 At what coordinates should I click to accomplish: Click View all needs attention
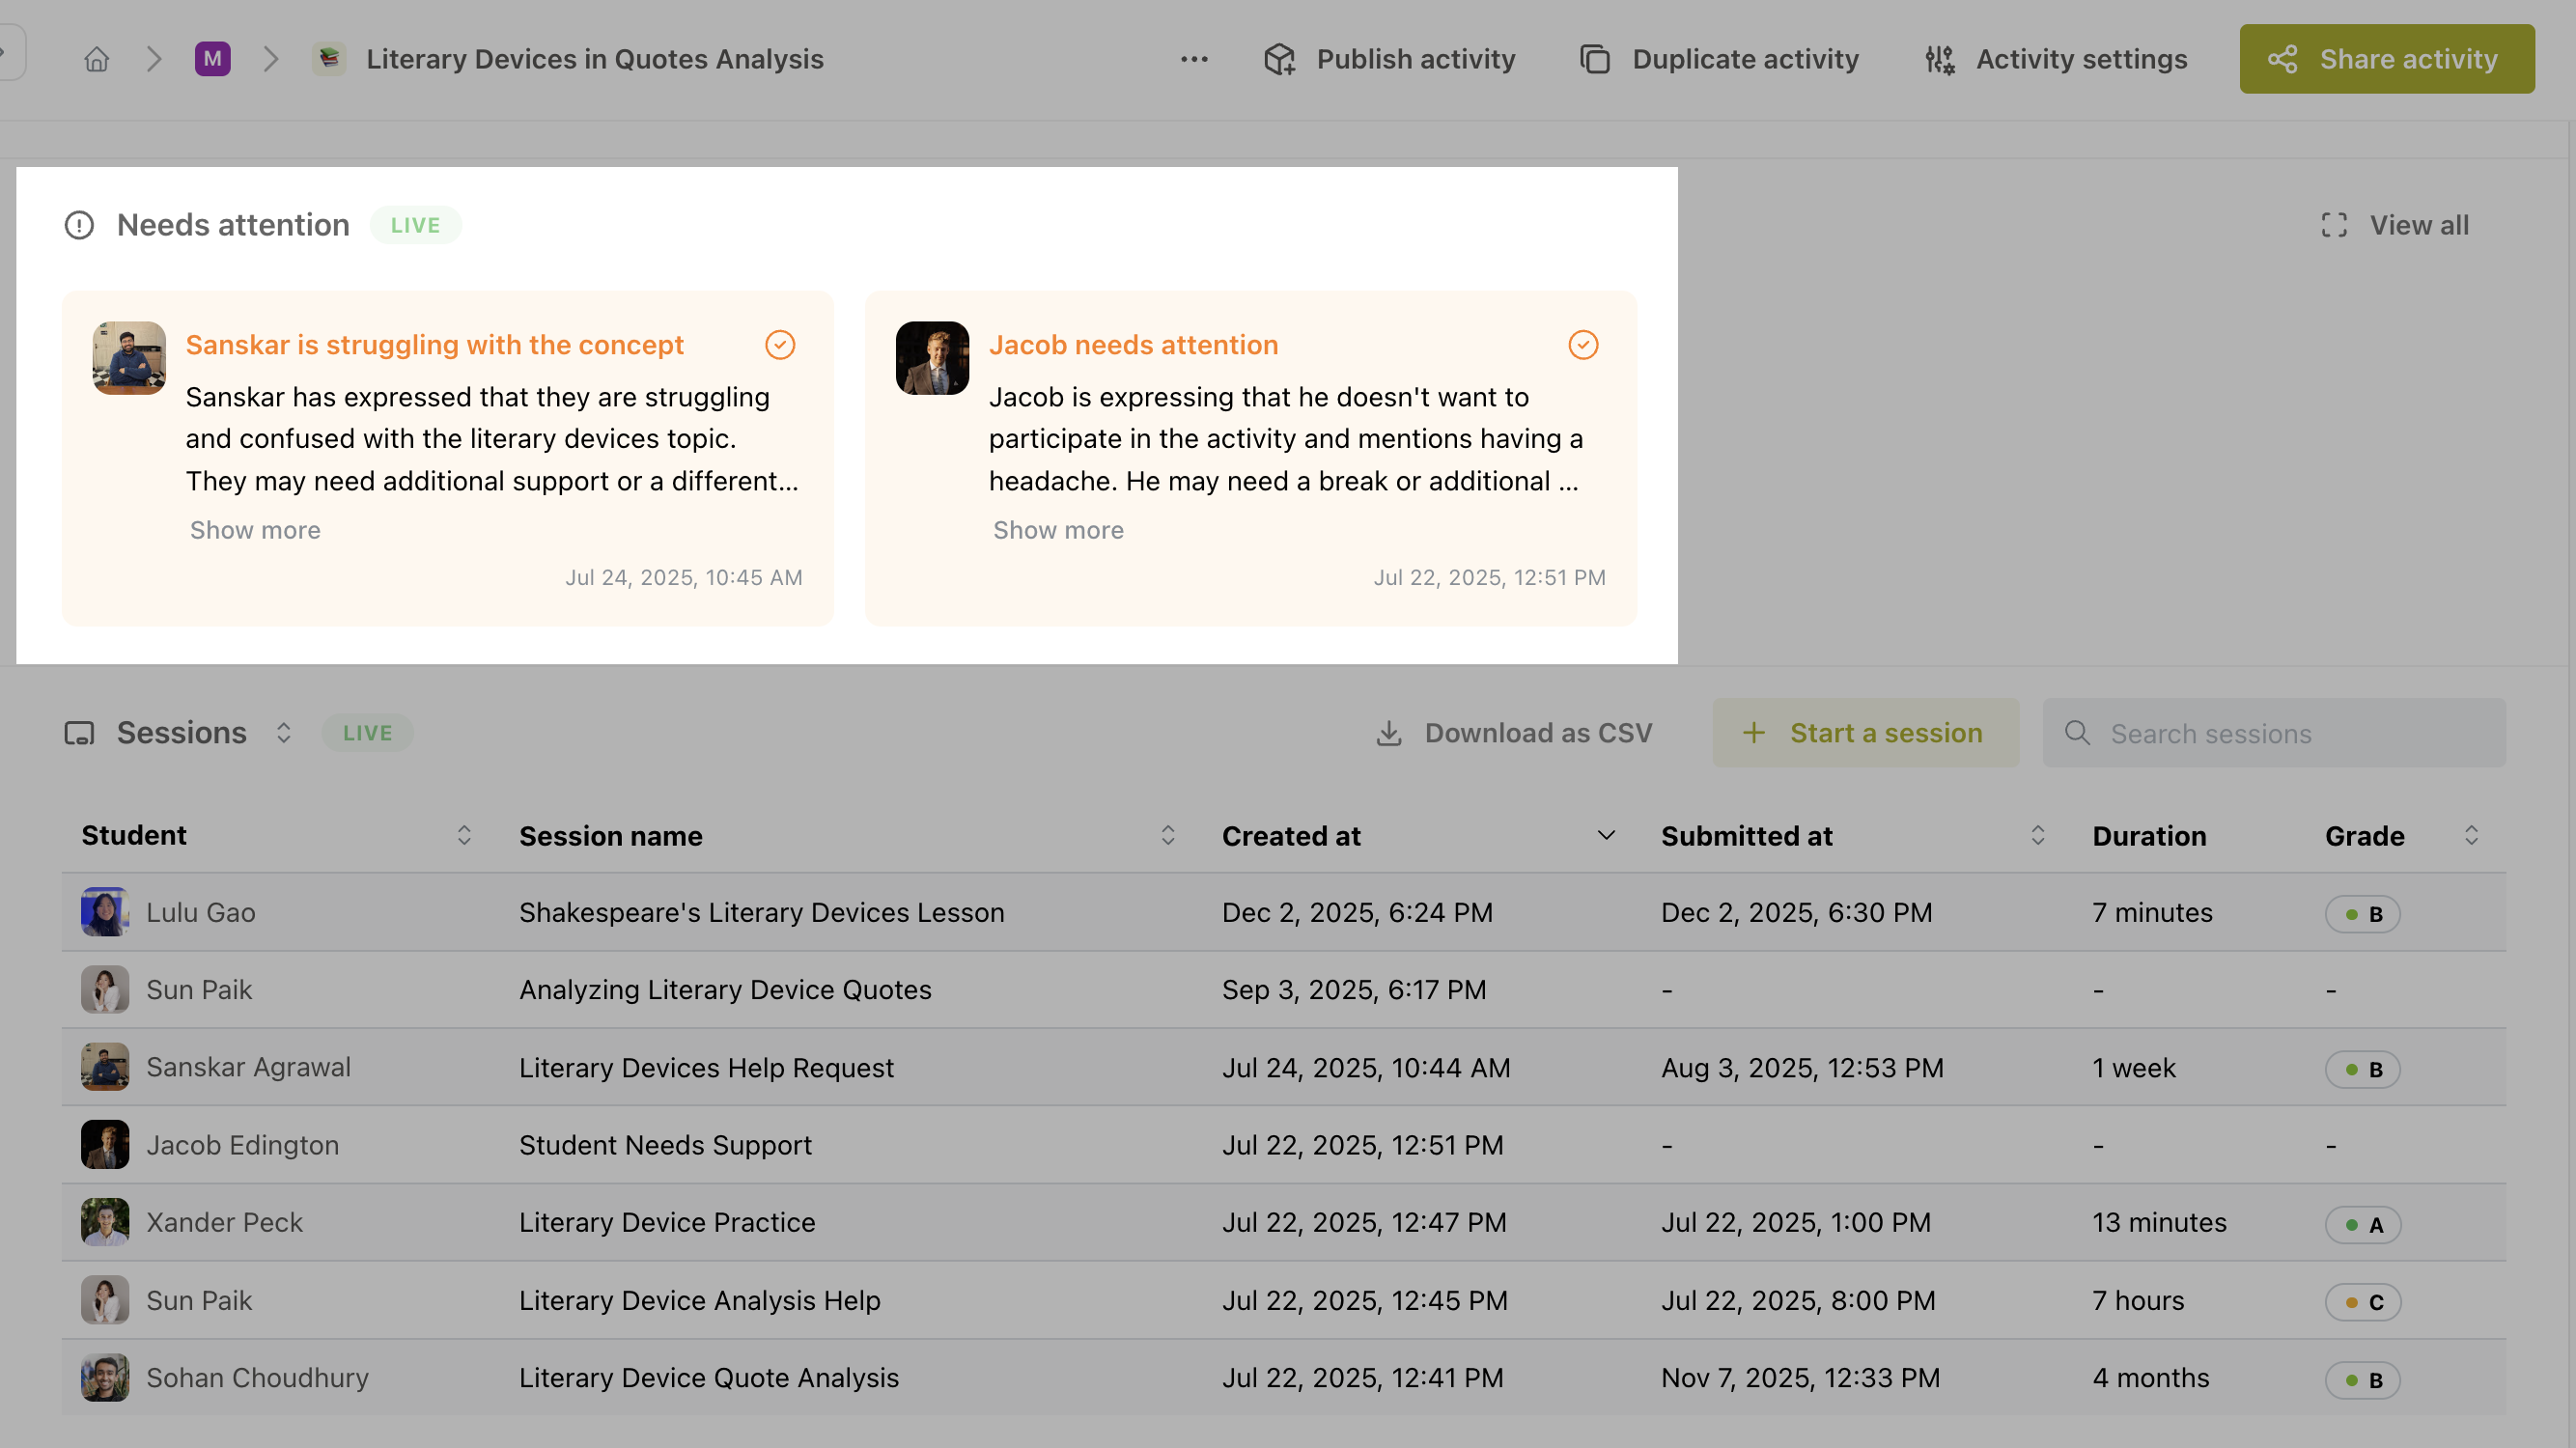[x=2394, y=225]
